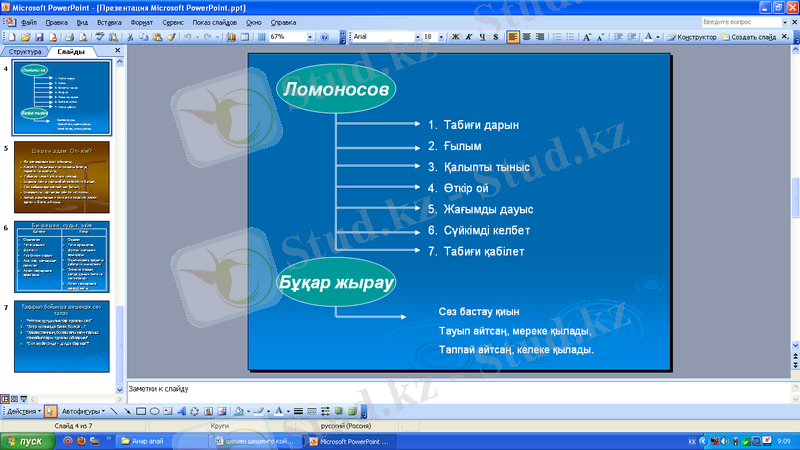Toggle italic formatting (К)
Viewport: 800px width, 450px height.
click(469, 37)
